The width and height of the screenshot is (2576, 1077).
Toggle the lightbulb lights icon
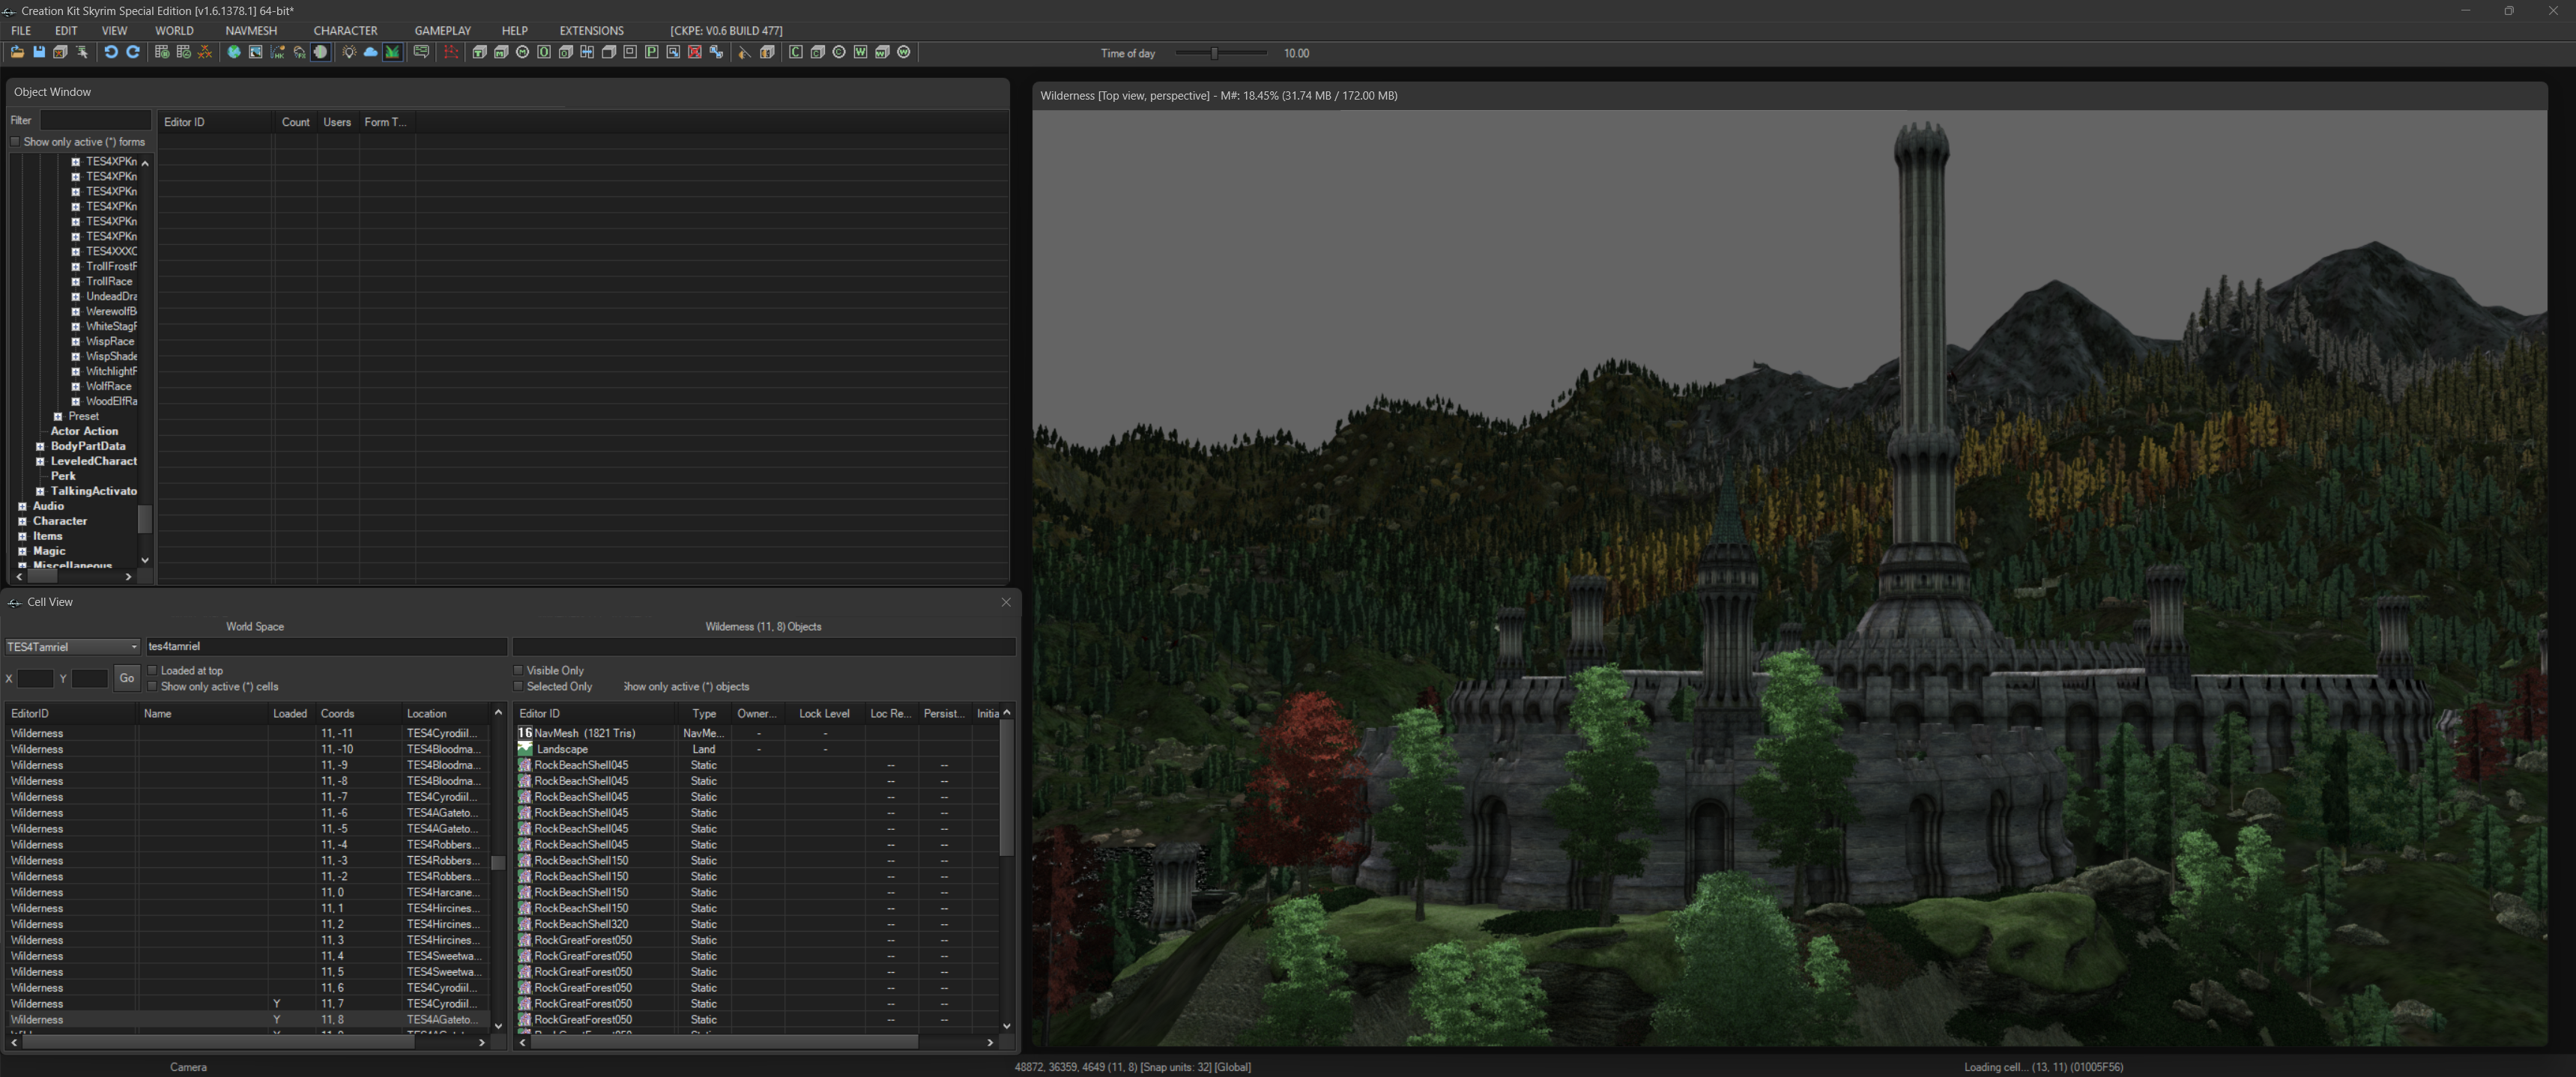(x=349, y=52)
